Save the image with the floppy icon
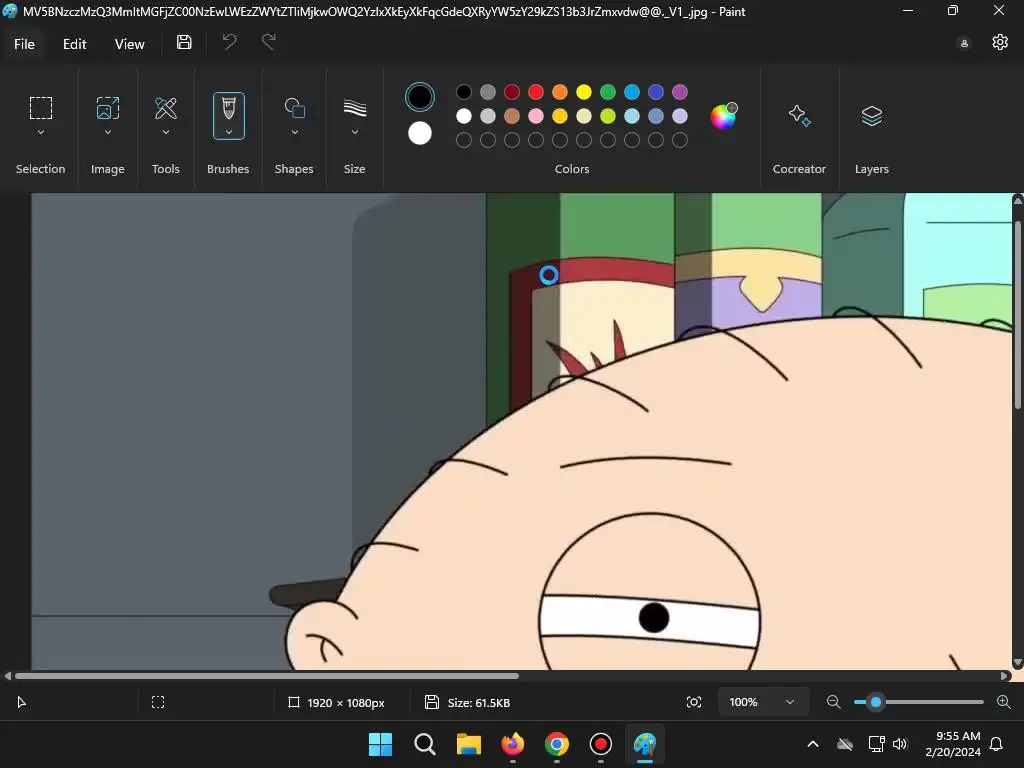This screenshot has height=768, width=1024. pos(184,42)
